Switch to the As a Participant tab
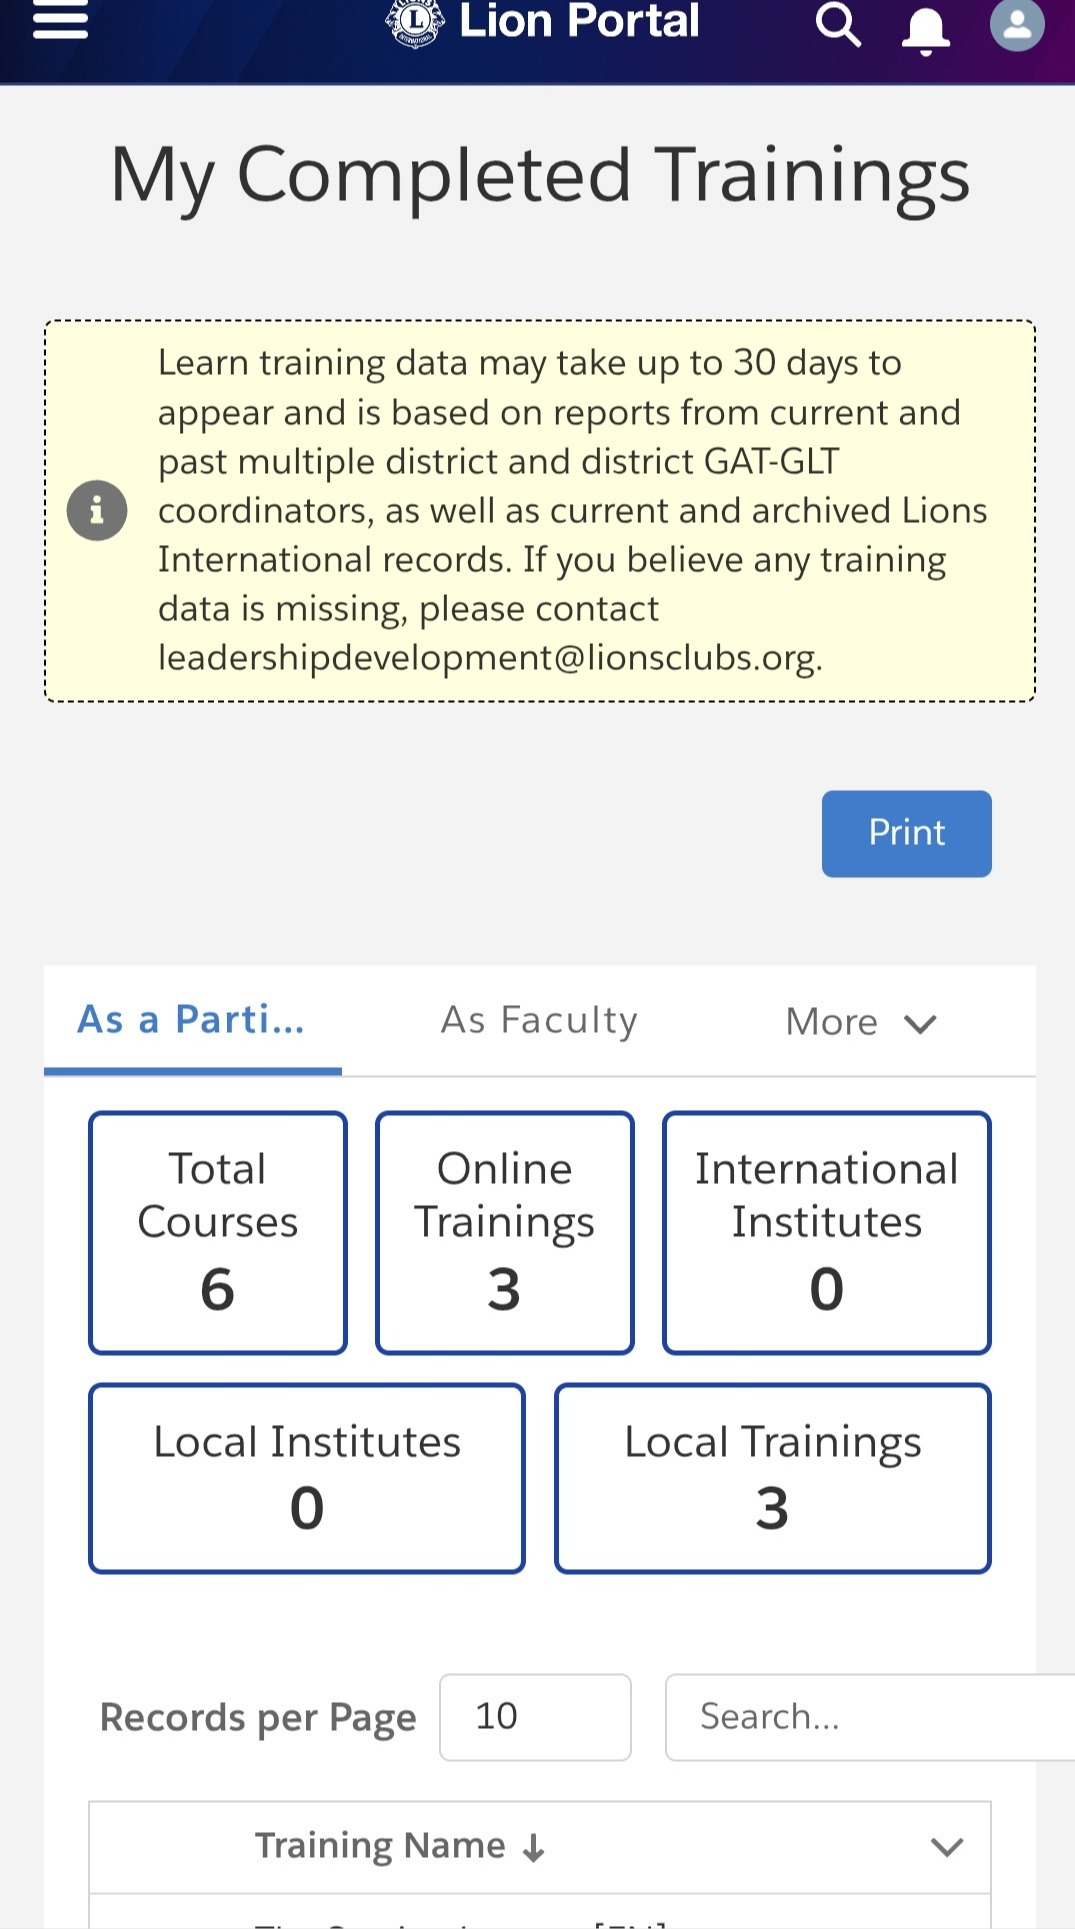The width and height of the screenshot is (1075, 1929). 192,1020
